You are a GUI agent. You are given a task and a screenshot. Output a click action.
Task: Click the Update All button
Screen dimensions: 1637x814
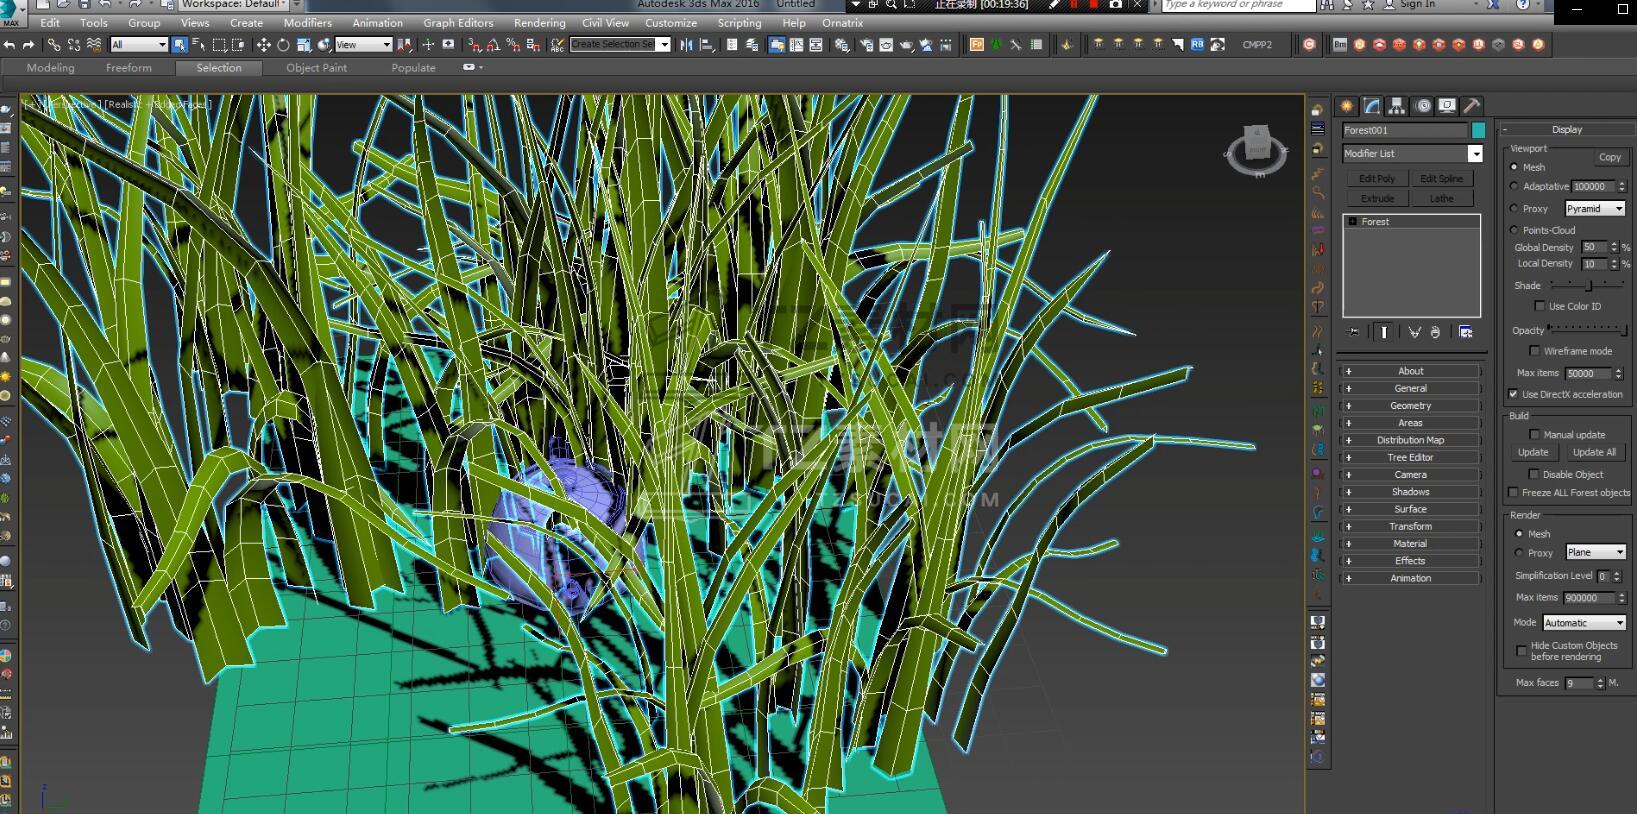(x=1594, y=452)
